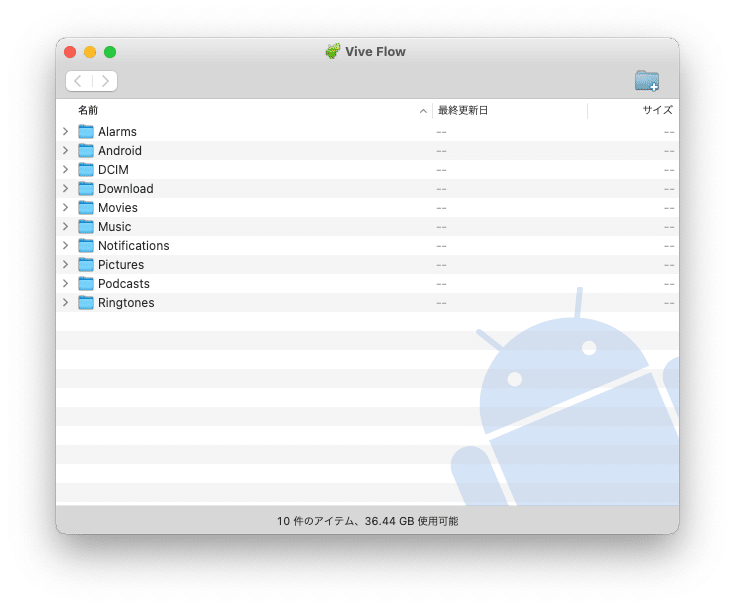
Task: Select the Notifications folder name
Action: pos(134,246)
